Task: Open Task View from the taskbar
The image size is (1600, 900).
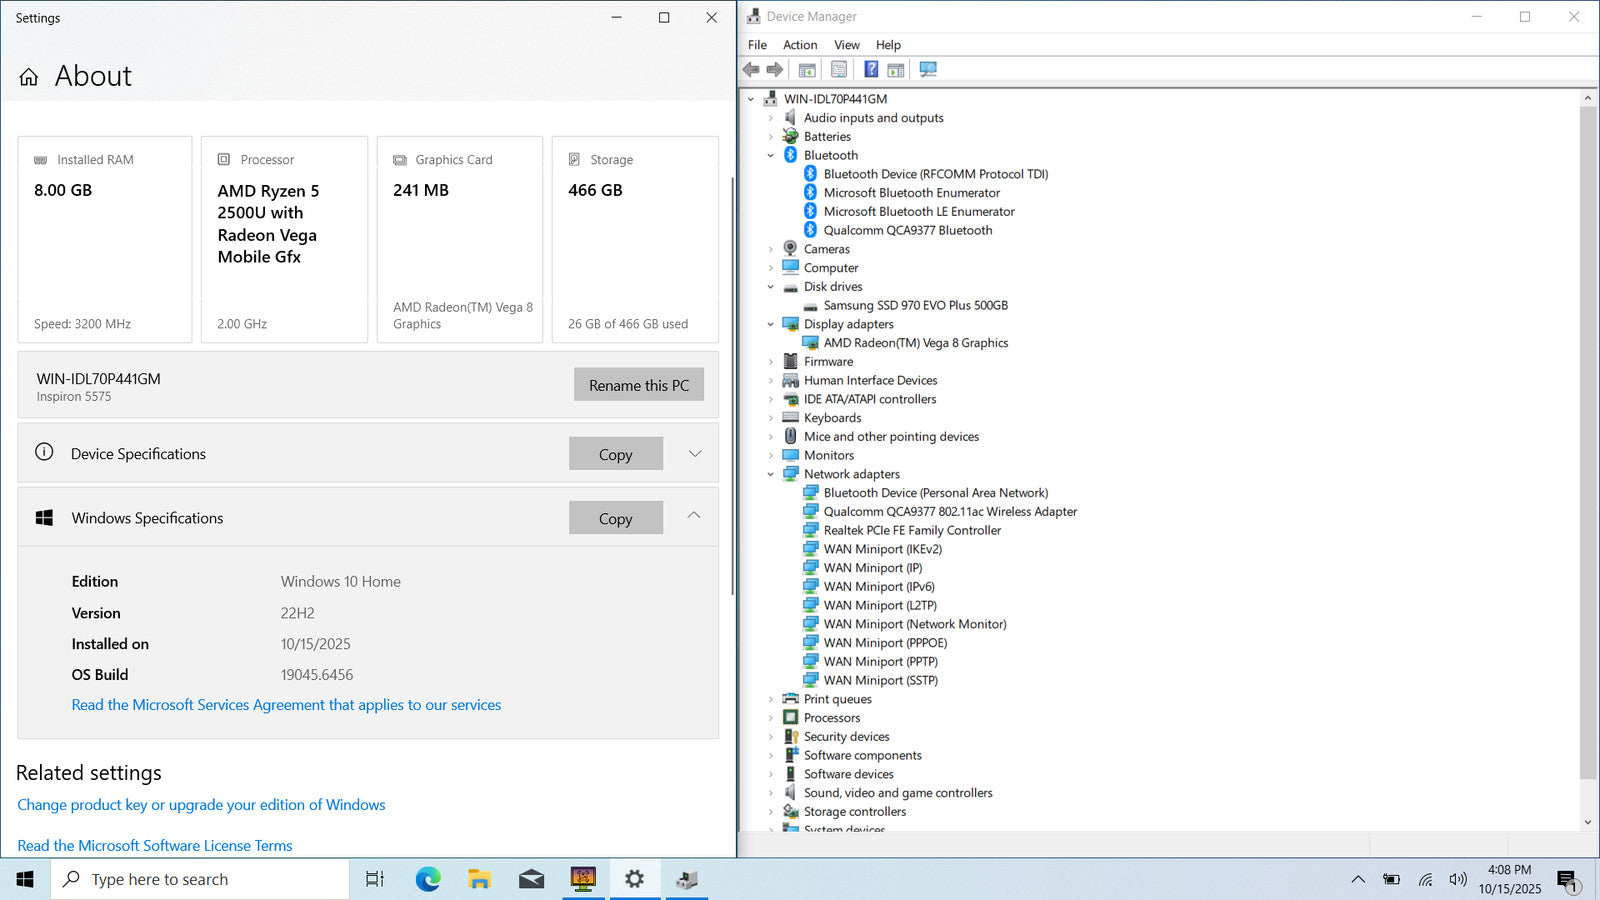Action: coord(375,879)
